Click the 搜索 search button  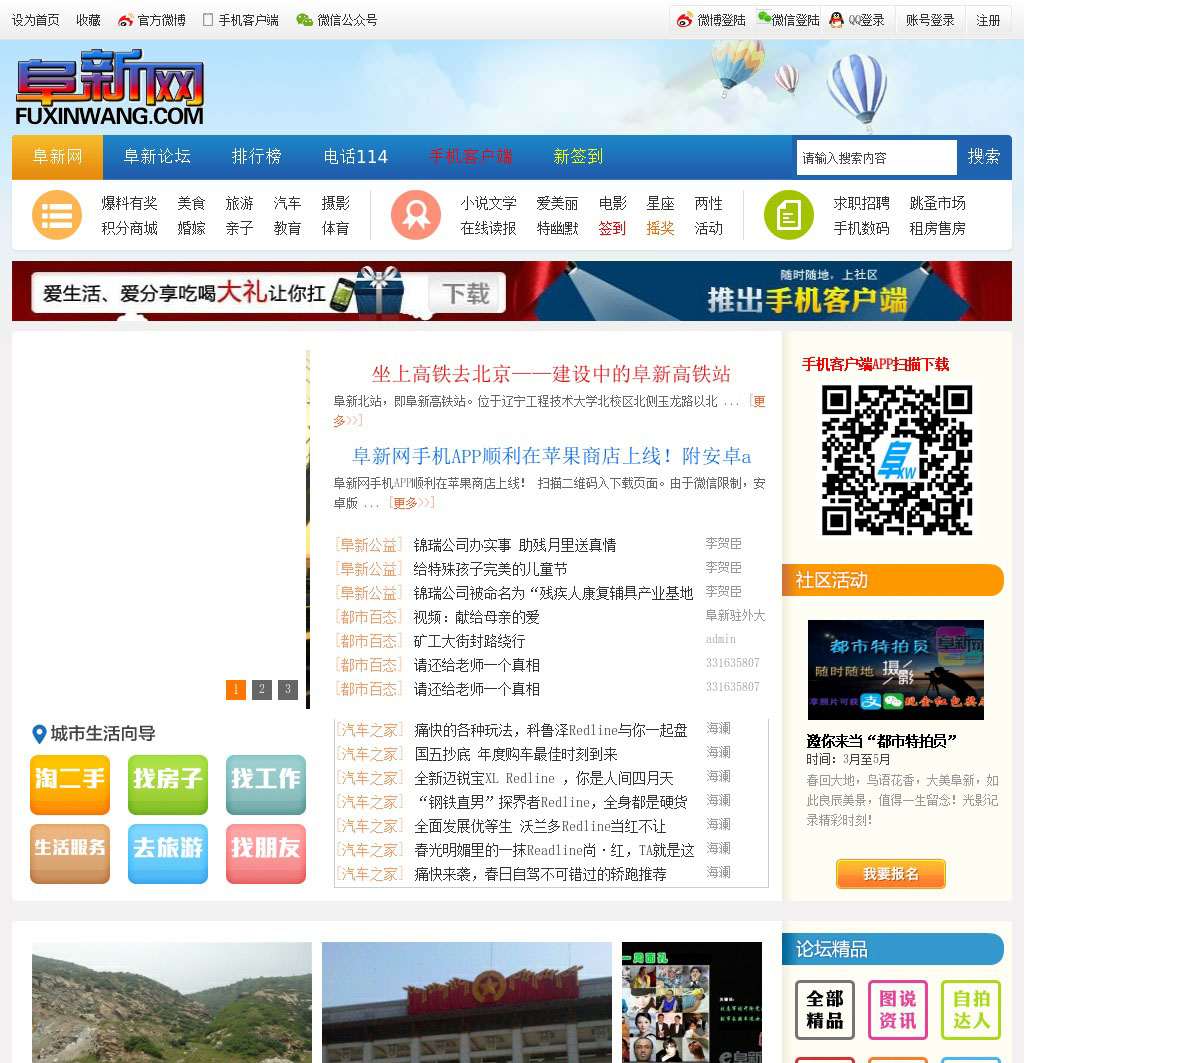pyautogui.click(x=984, y=157)
